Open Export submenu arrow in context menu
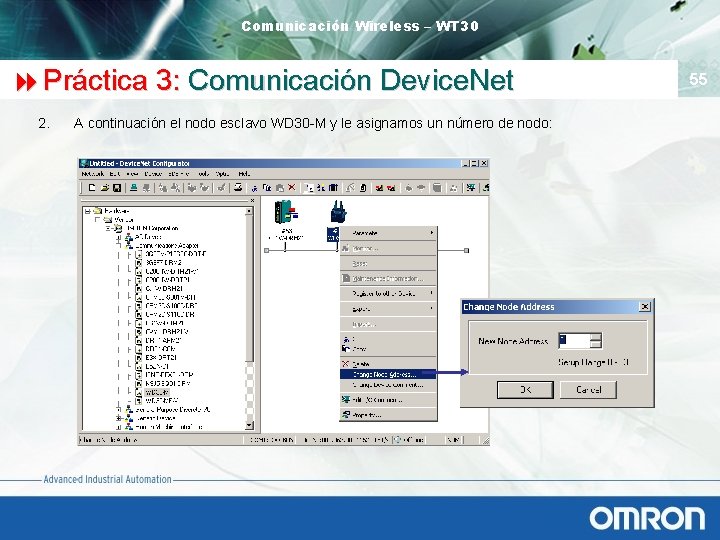Screen dimensions: 720x540 (432, 309)
